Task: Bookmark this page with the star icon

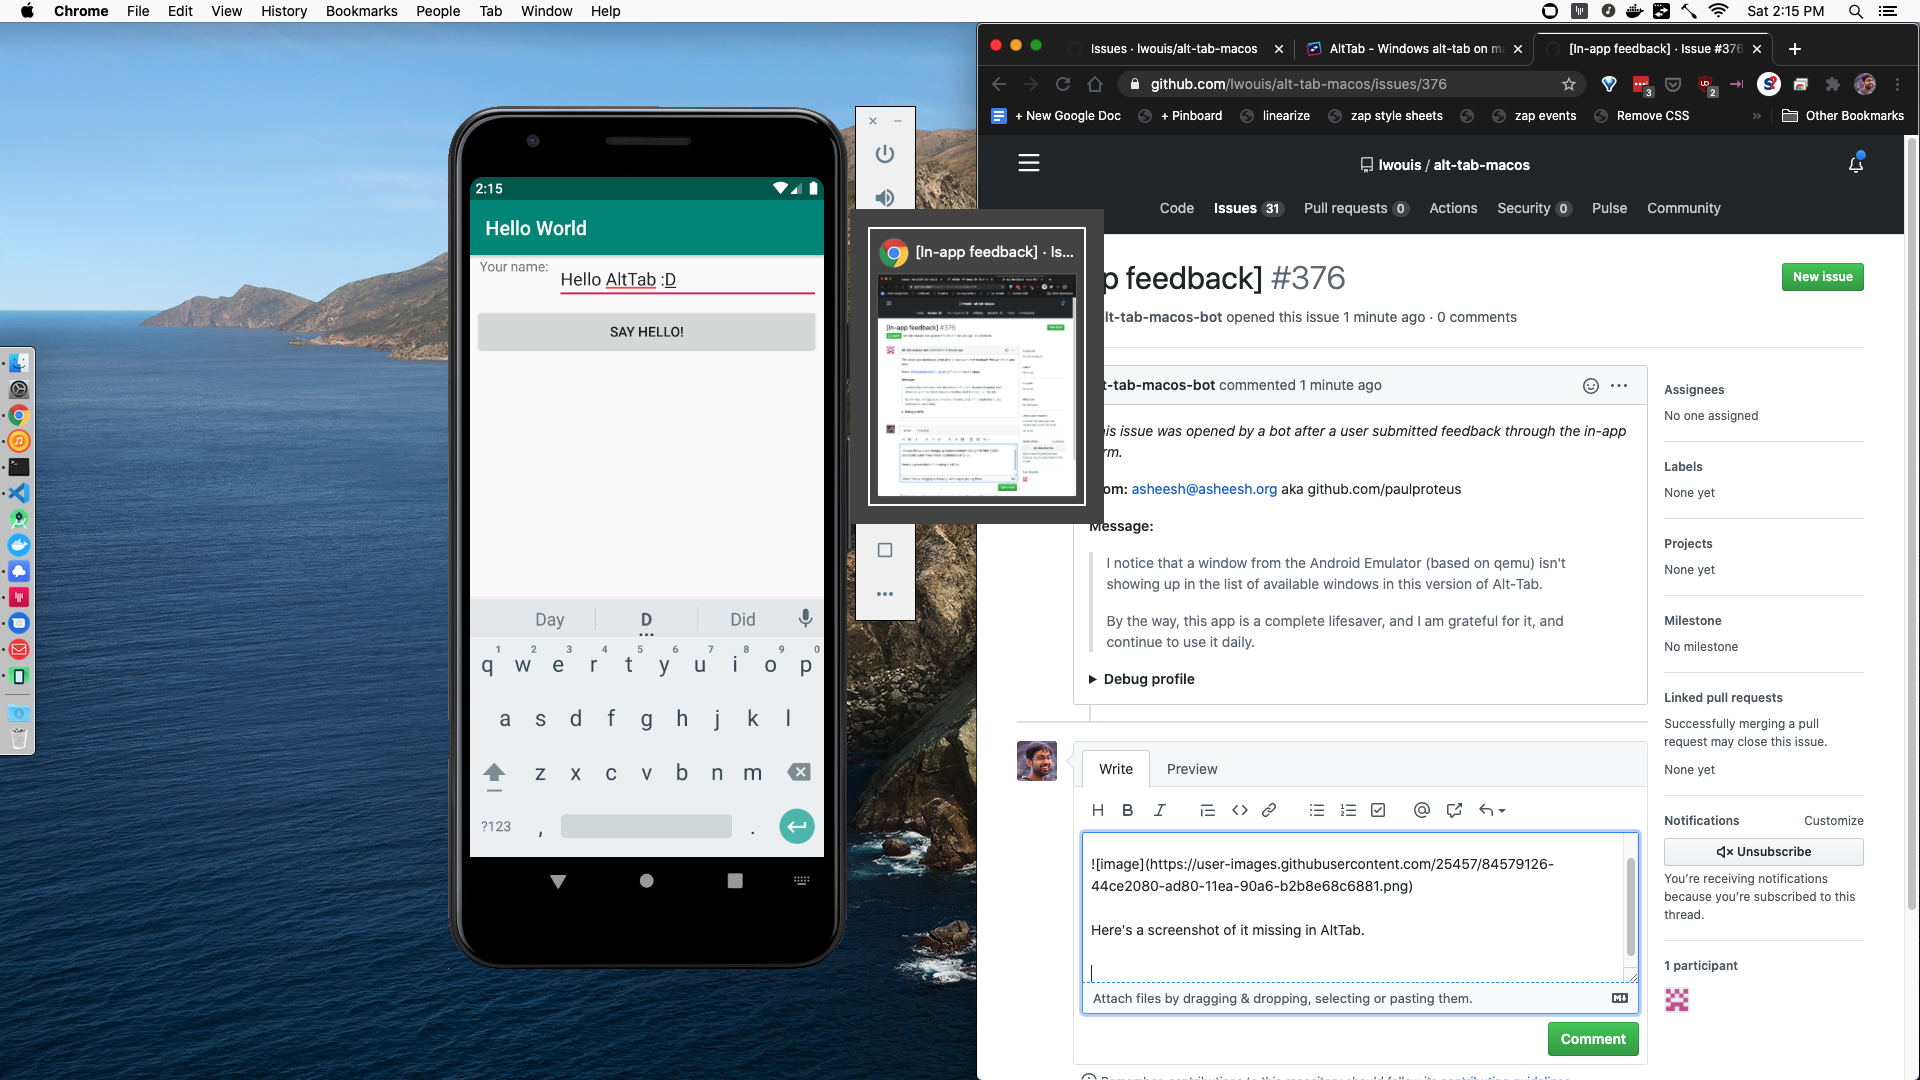Action: pos(1569,84)
